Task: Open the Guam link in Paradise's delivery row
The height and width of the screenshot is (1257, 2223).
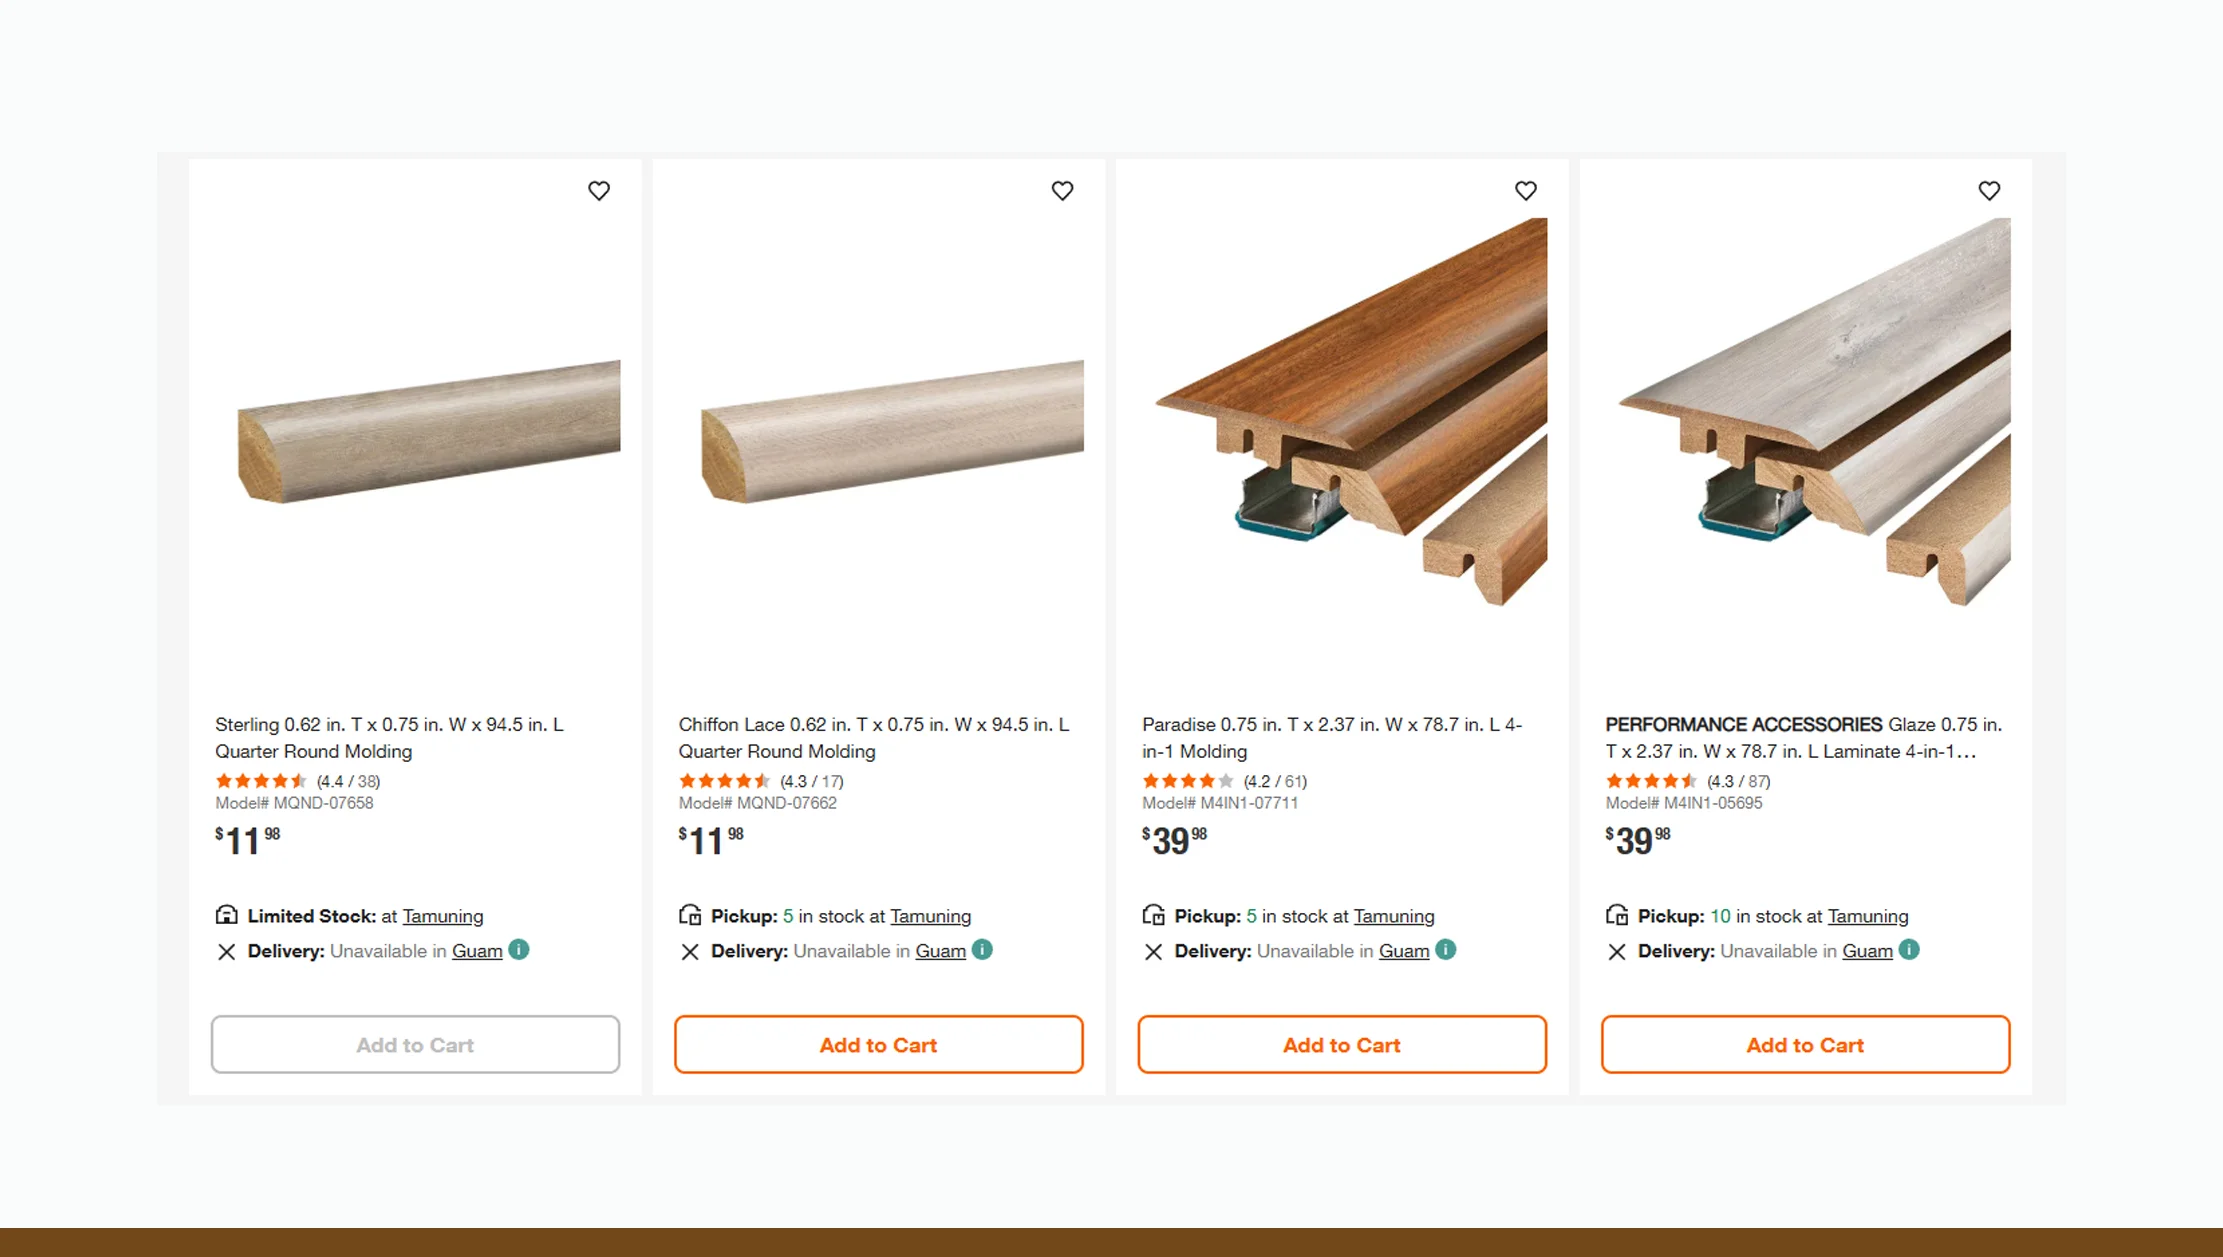Action: [1403, 951]
